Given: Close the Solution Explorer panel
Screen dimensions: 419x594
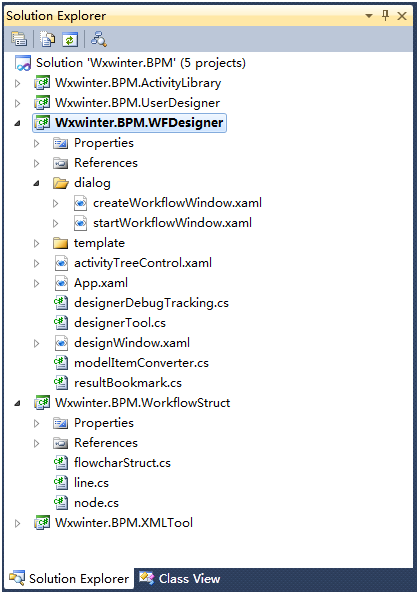Looking at the screenshot, I should tap(402, 16).
